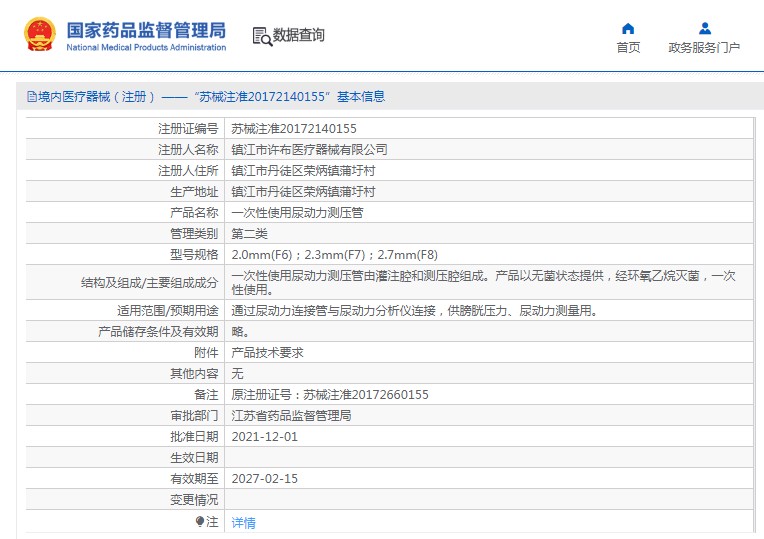764x539 pixels.
Task: Select the 结构及组成 description text
Action: pos(483,283)
